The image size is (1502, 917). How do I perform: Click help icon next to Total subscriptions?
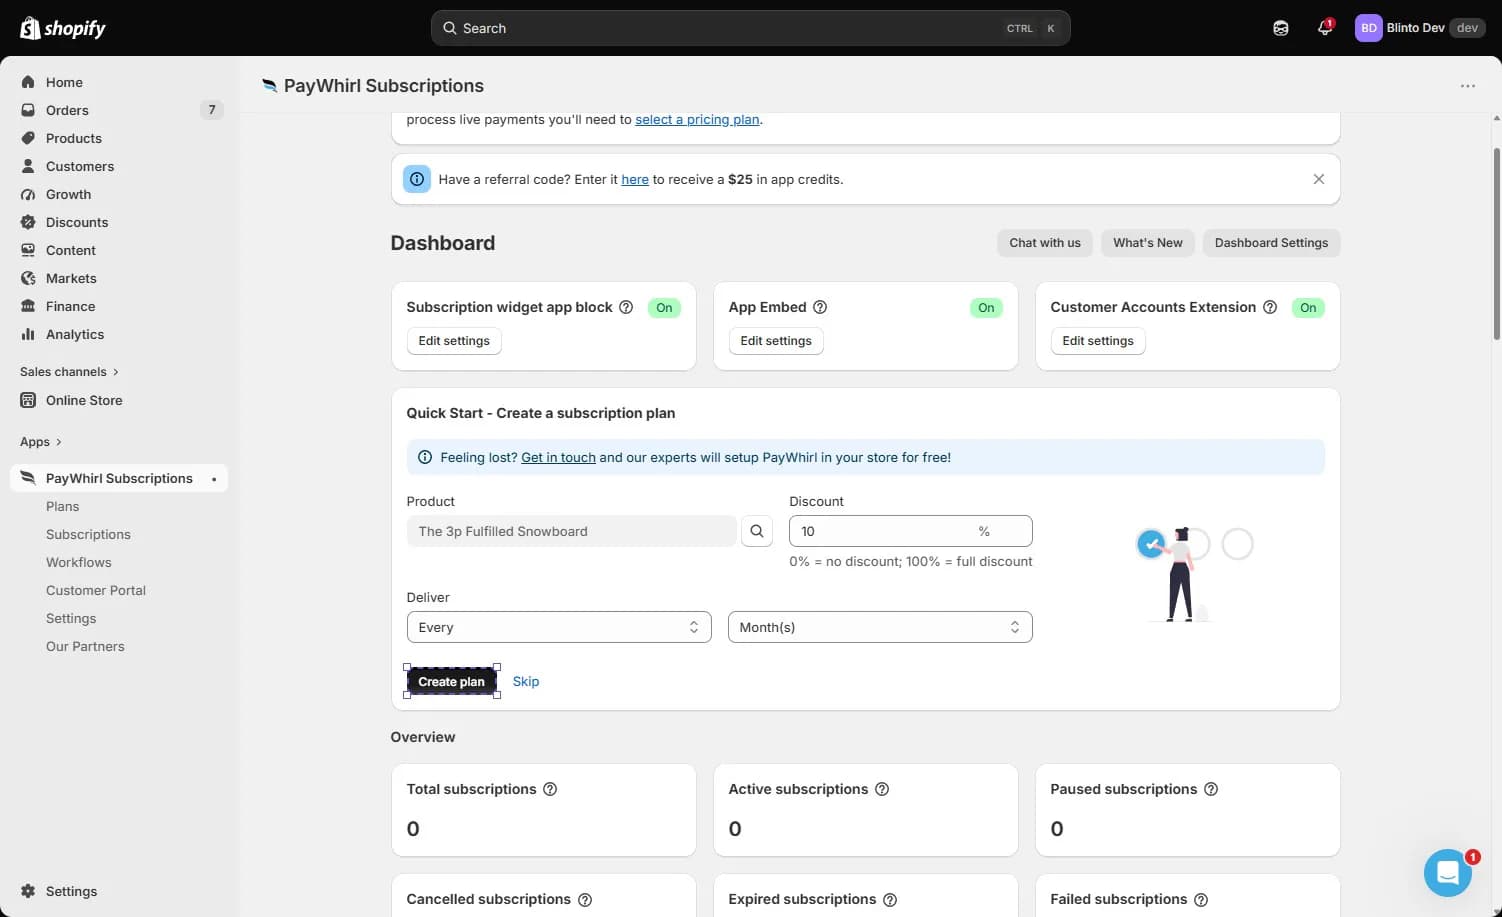click(x=550, y=789)
